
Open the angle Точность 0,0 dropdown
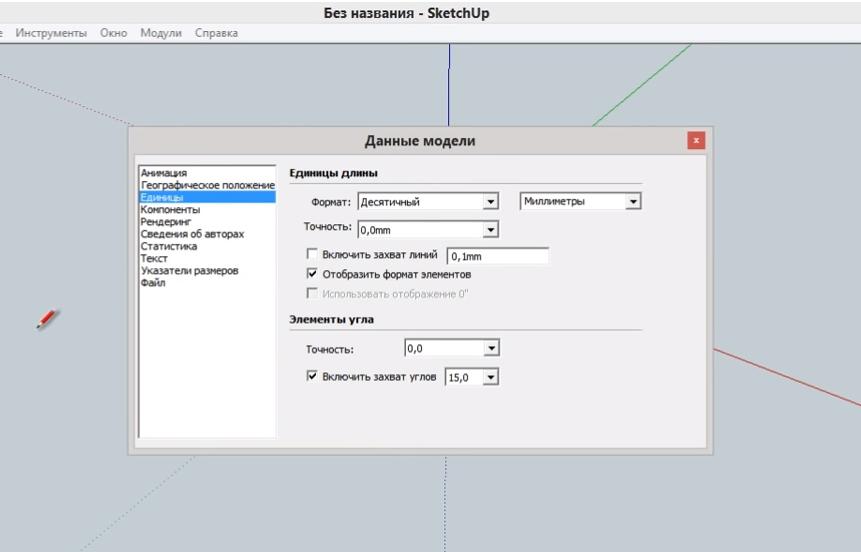(x=451, y=348)
